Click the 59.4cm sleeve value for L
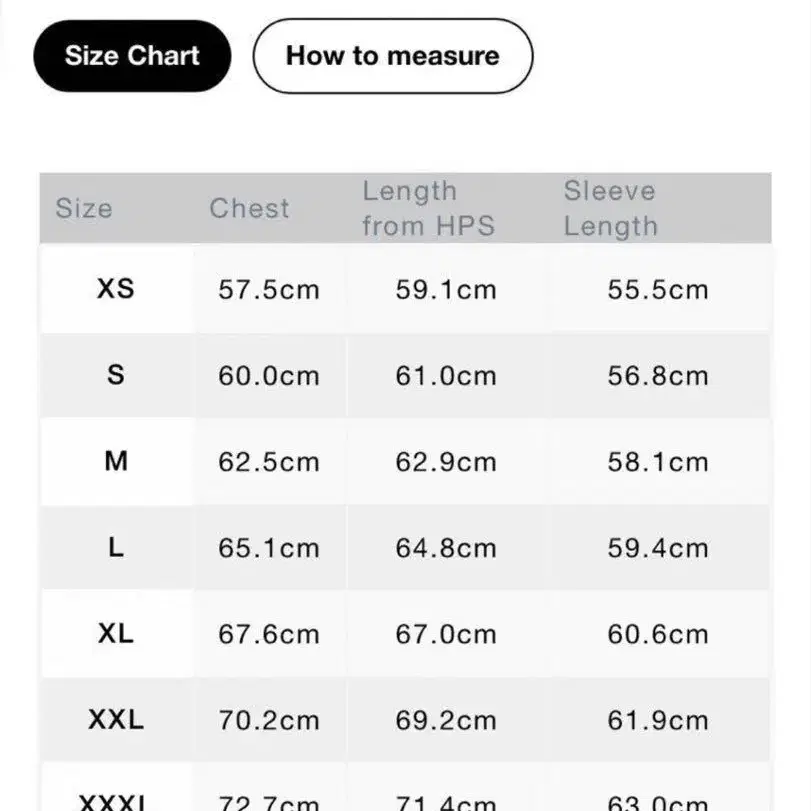811x811 pixels. point(658,548)
